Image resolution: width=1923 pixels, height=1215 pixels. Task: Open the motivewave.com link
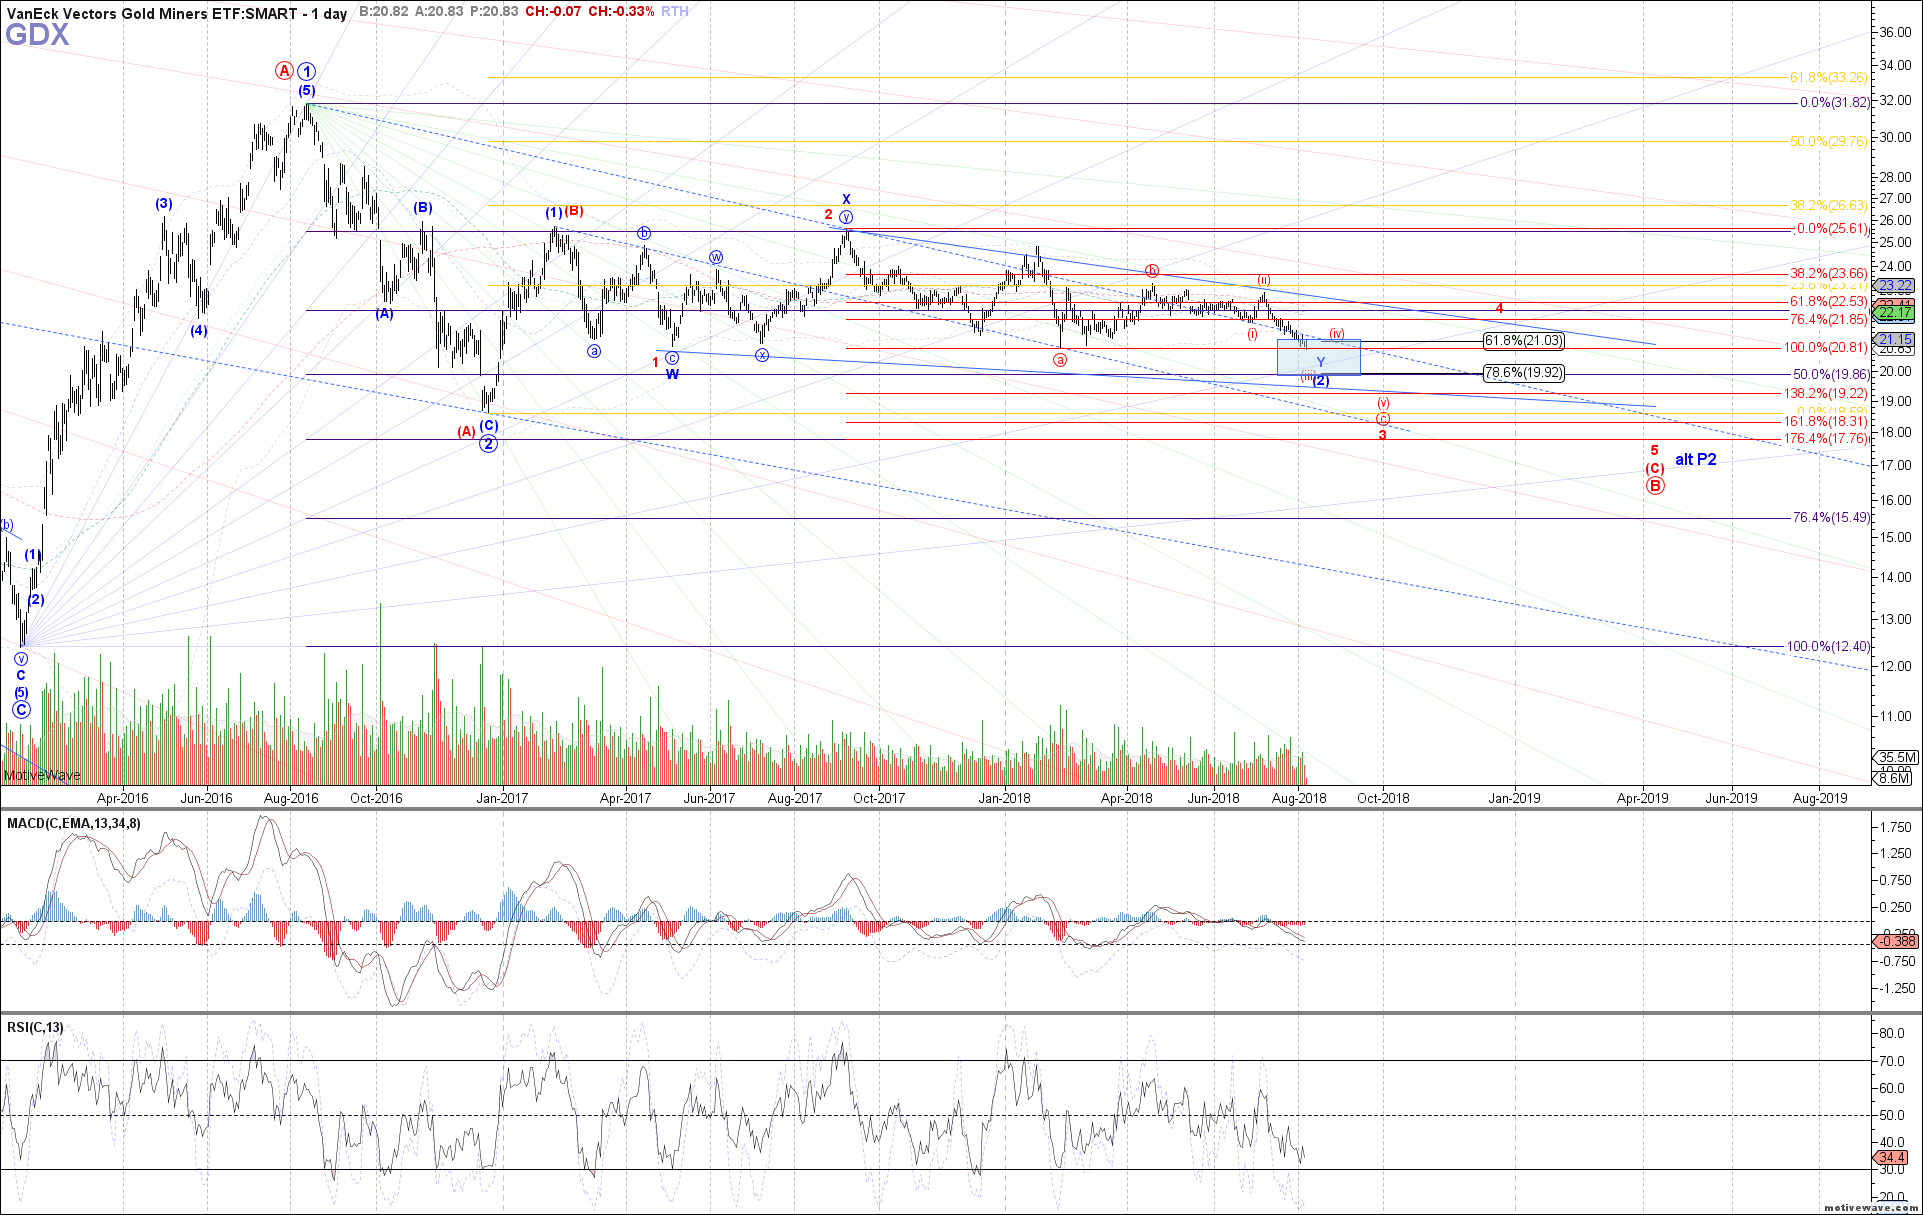click(1870, 1207)
